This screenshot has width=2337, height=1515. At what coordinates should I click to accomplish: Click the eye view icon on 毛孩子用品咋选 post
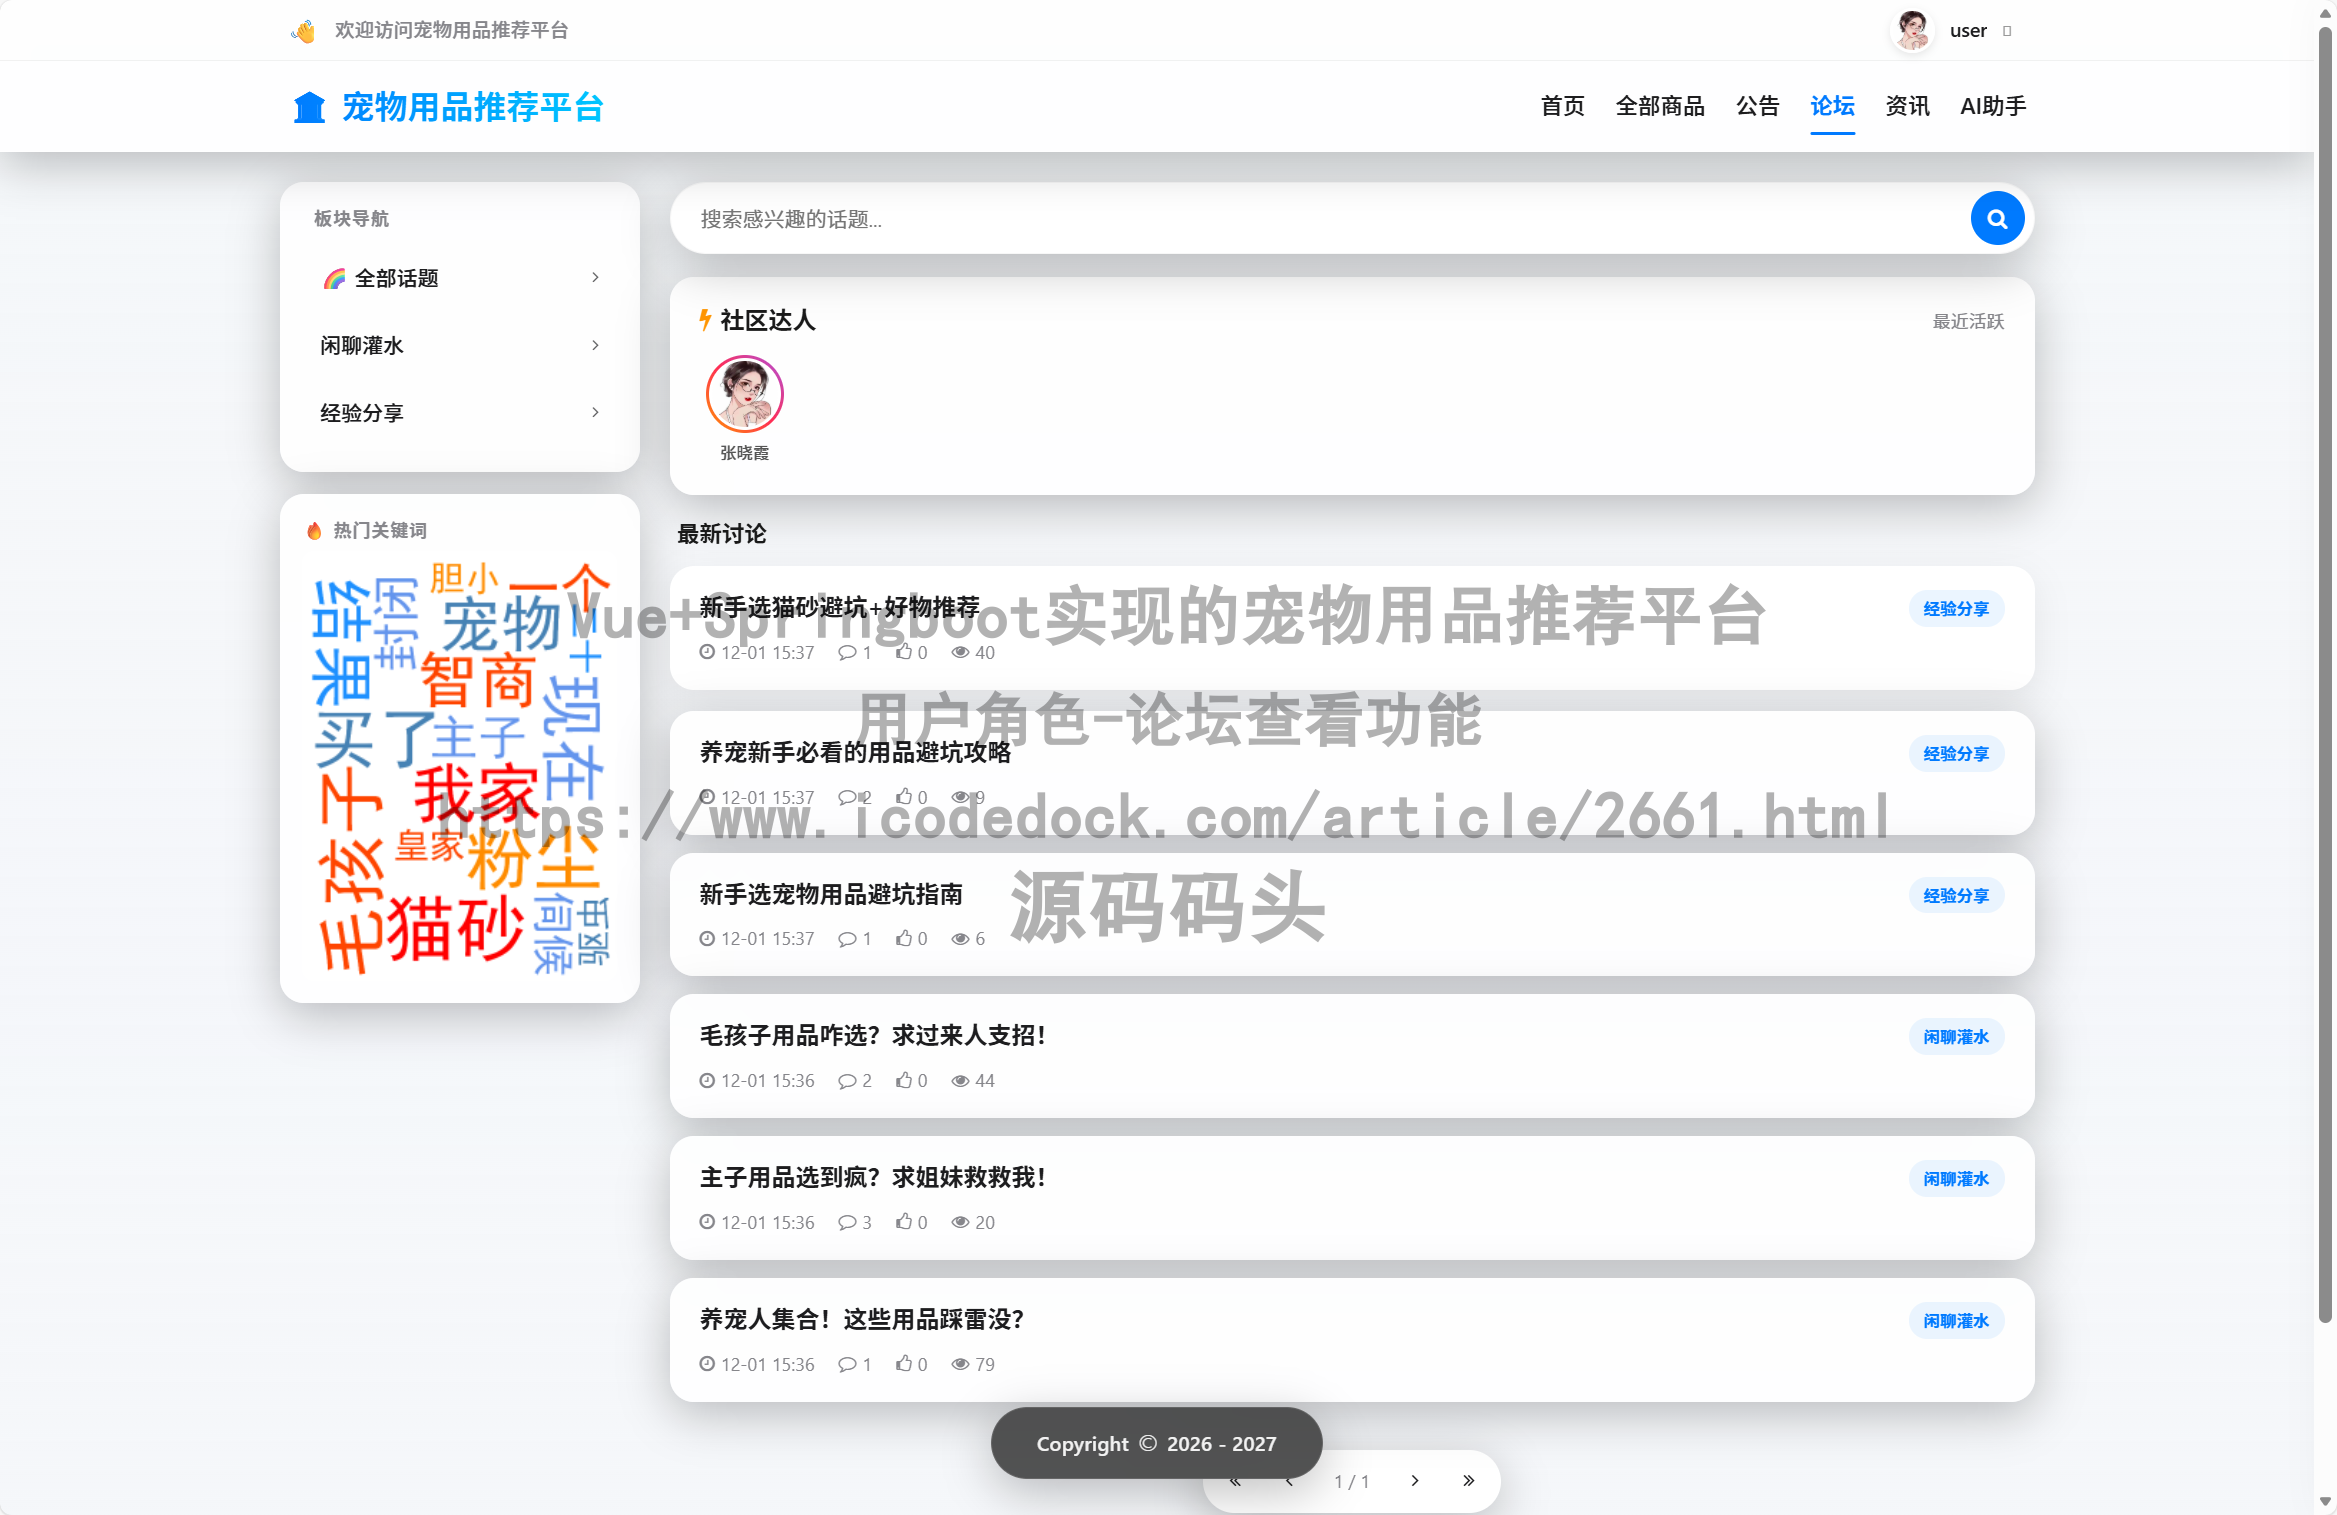(959, 1080)
